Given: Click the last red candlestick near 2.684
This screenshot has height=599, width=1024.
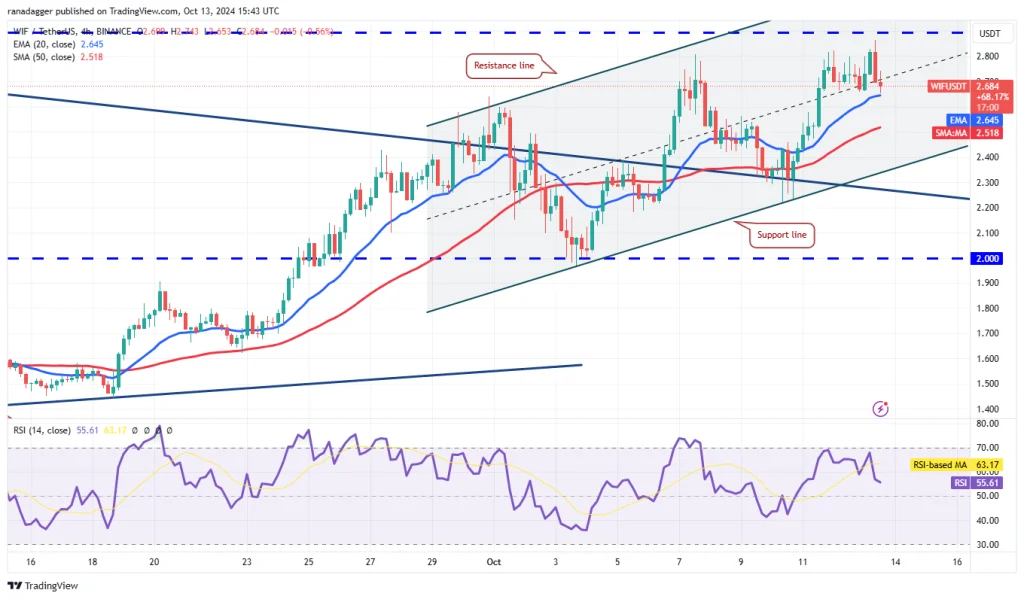Looking at the screenshot, I should (x=880, y=86).
